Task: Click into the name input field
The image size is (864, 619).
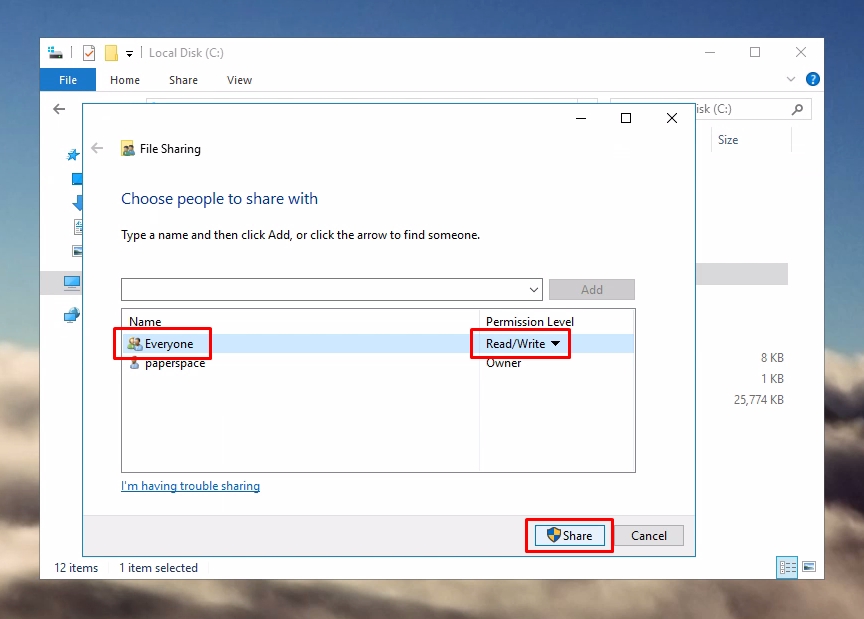Action: [324, 289]
